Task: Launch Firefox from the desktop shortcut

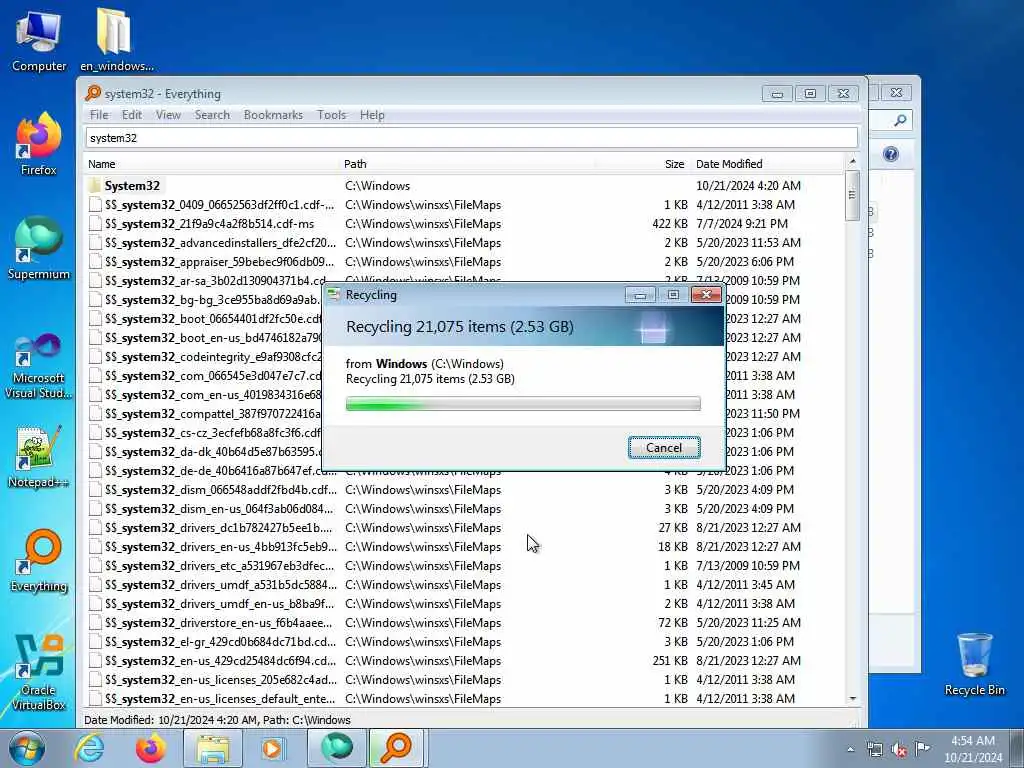Action: (39, 144)
